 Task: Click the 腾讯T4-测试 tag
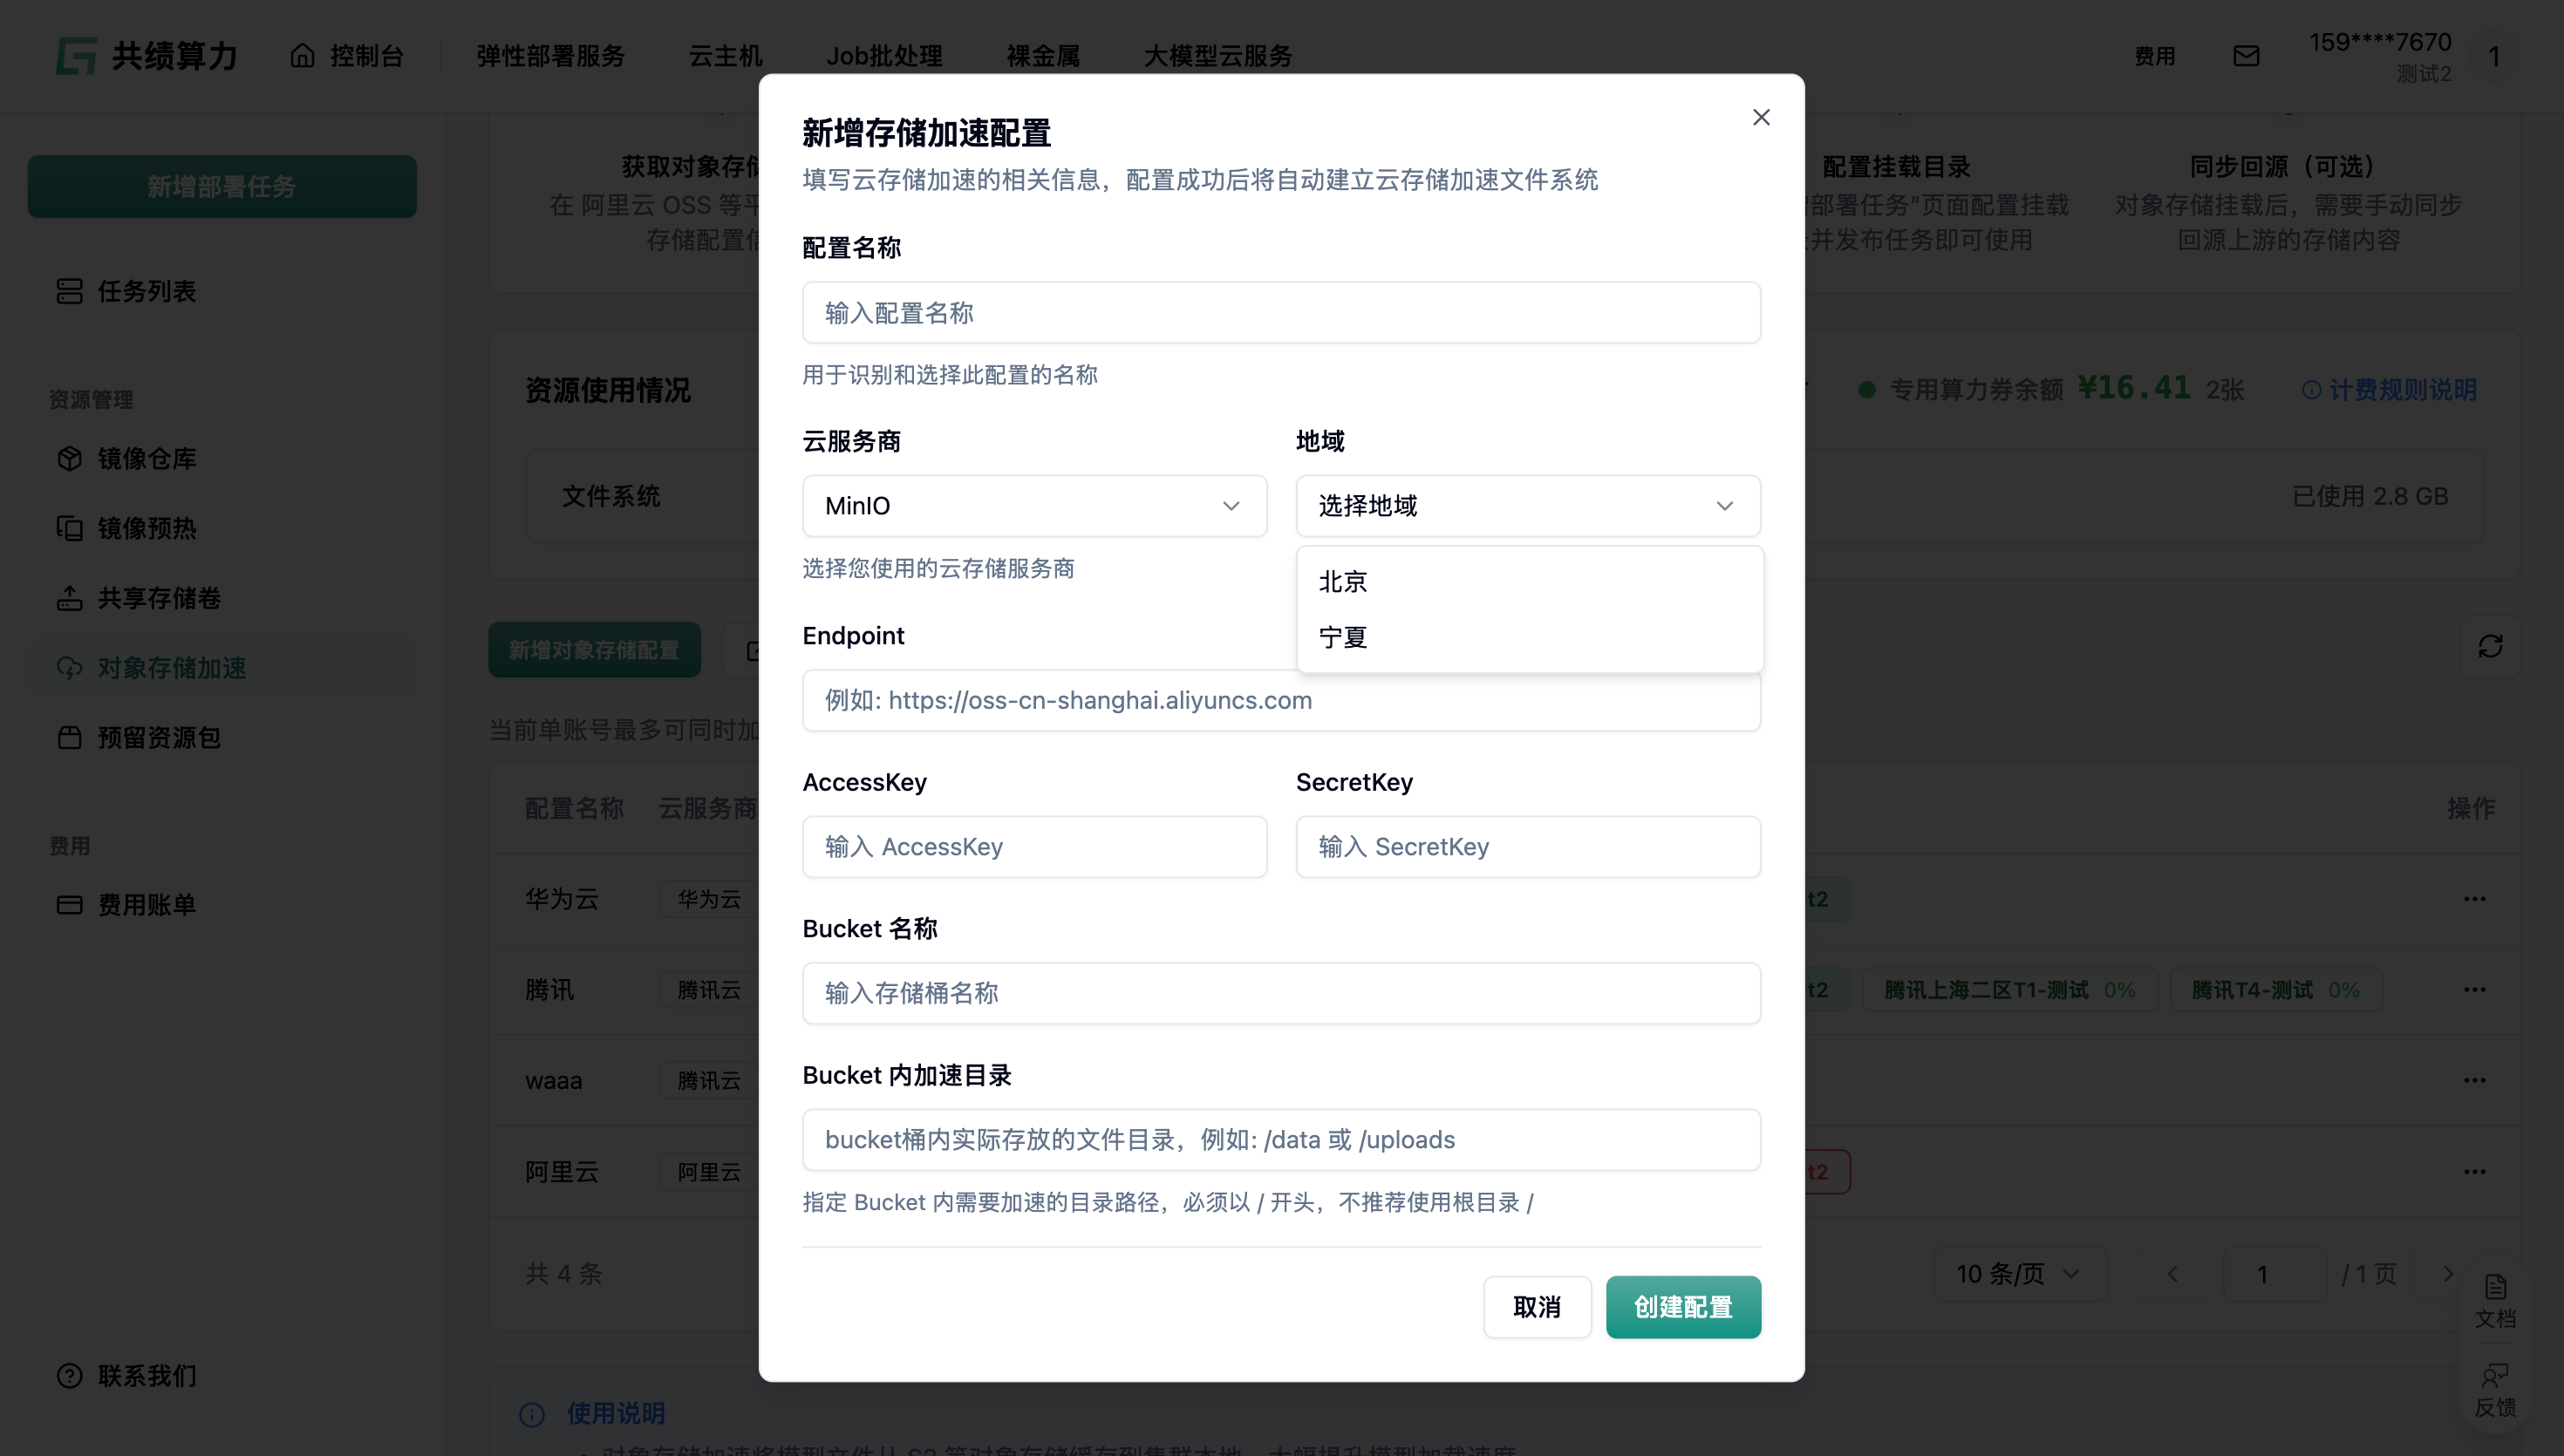(x=2276, y=990)
